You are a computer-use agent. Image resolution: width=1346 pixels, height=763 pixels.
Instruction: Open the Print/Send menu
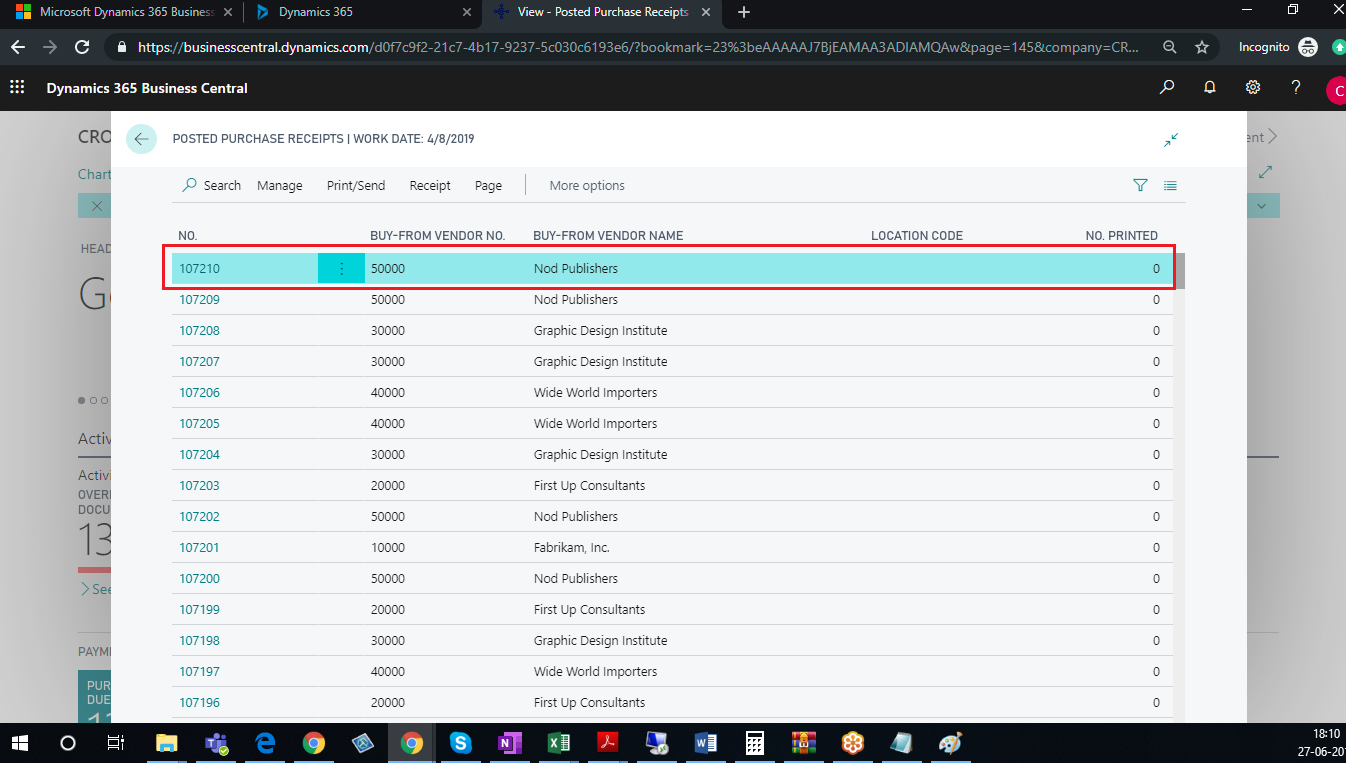[356, 185]
